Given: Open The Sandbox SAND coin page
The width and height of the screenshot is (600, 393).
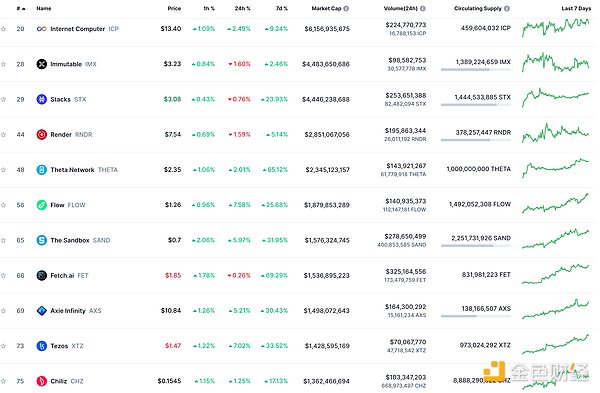Looking at the screenshot, I should pos(80,240).
